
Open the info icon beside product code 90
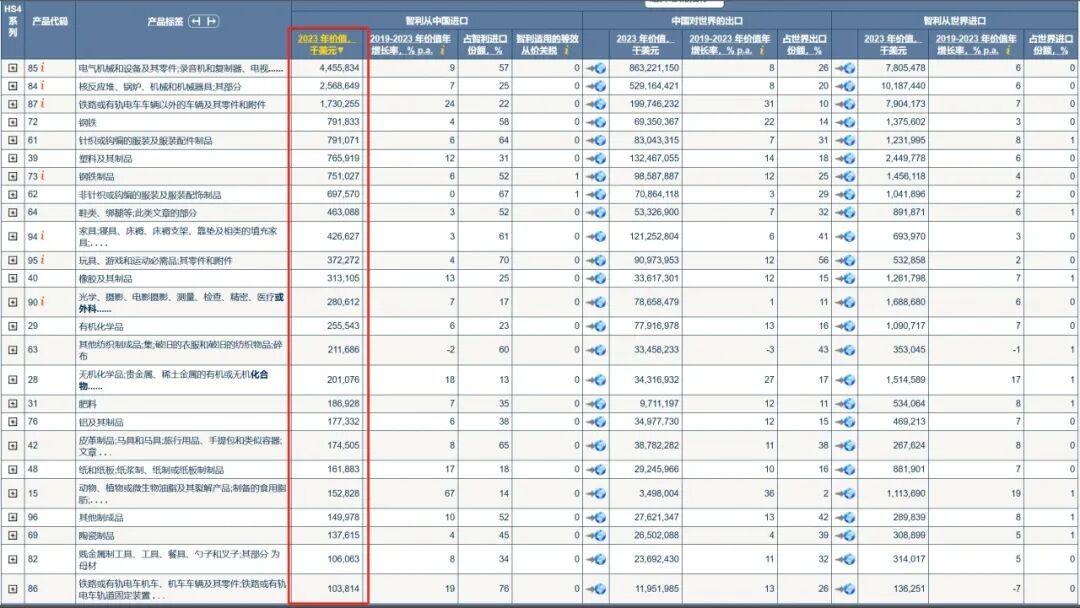[43, 302]
